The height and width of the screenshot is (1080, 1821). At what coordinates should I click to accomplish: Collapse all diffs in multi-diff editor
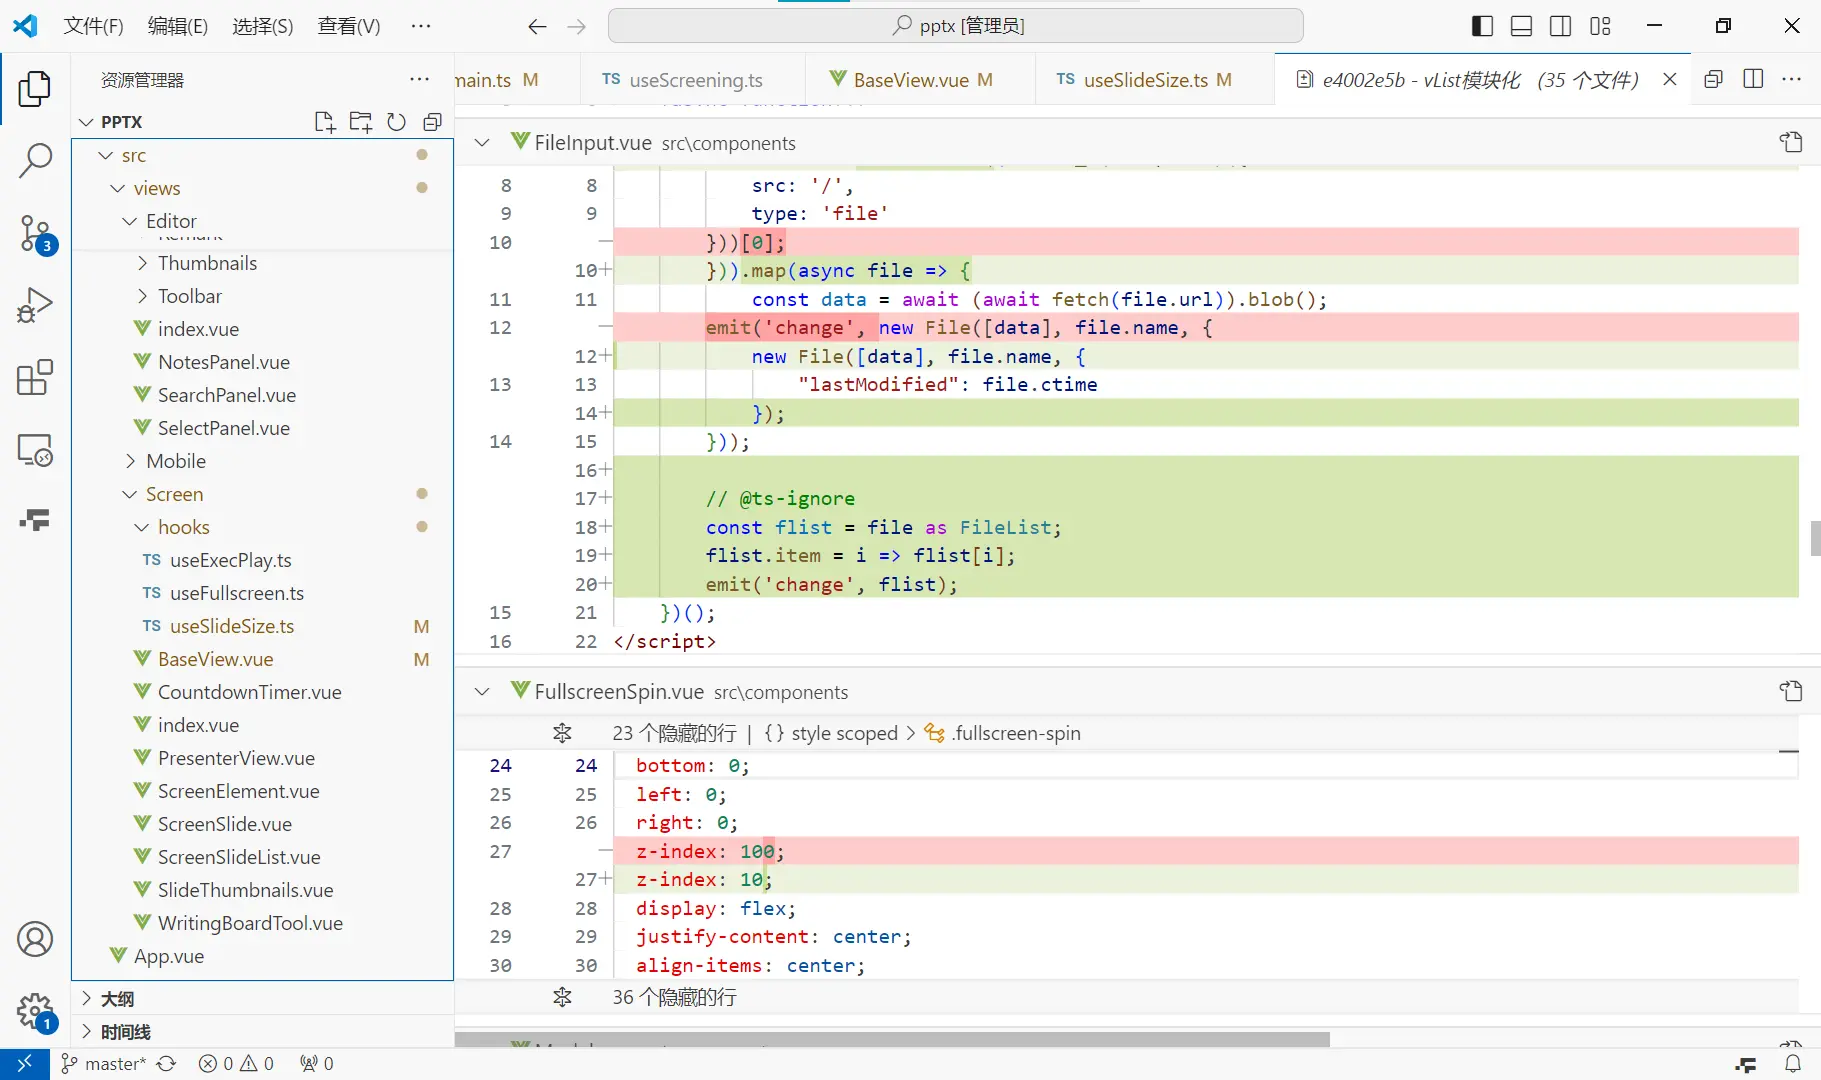click(1713, 79)
